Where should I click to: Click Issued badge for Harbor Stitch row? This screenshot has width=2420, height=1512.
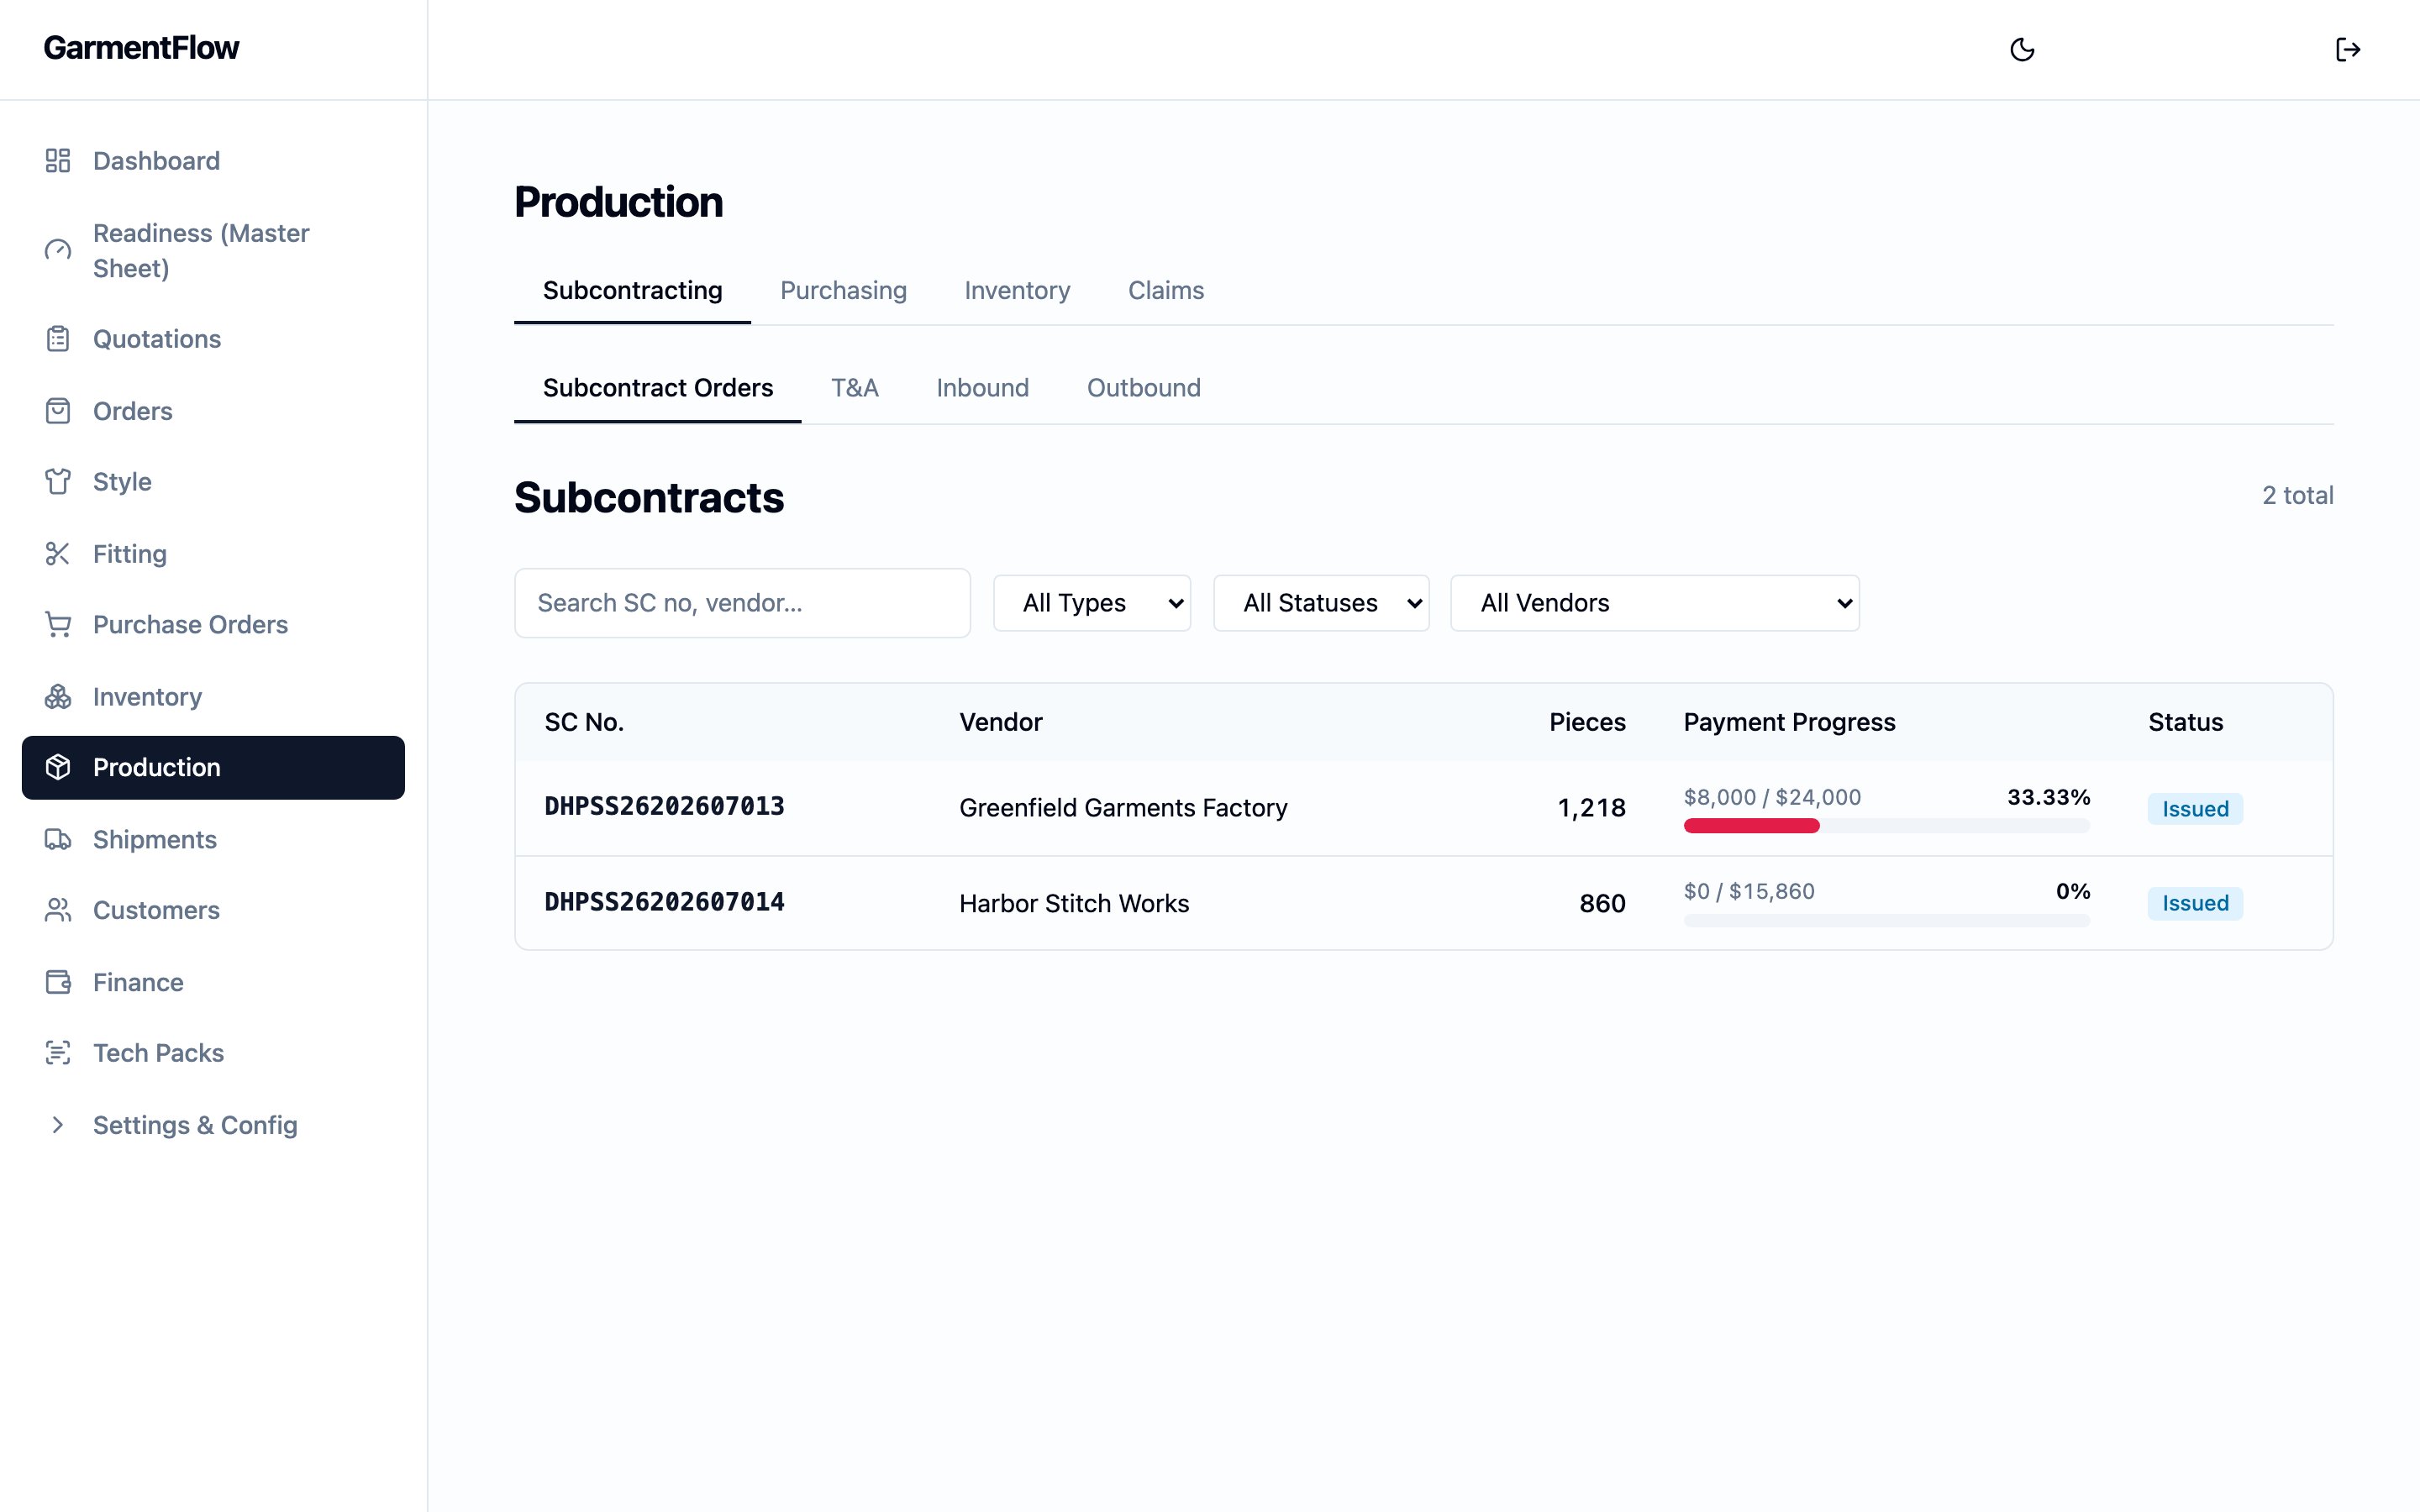coord(2195,904)
